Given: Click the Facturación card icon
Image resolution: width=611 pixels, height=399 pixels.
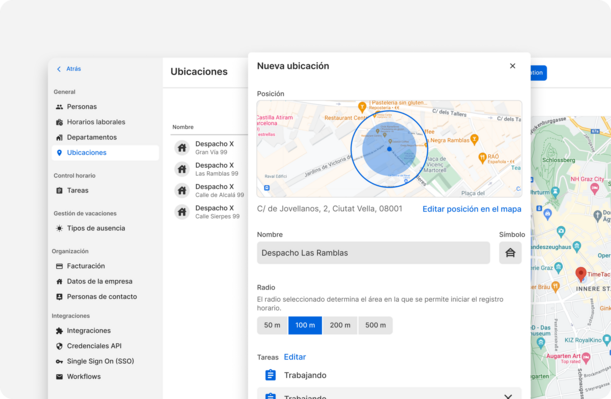Looking at the screenshot, I should [59, 266].
